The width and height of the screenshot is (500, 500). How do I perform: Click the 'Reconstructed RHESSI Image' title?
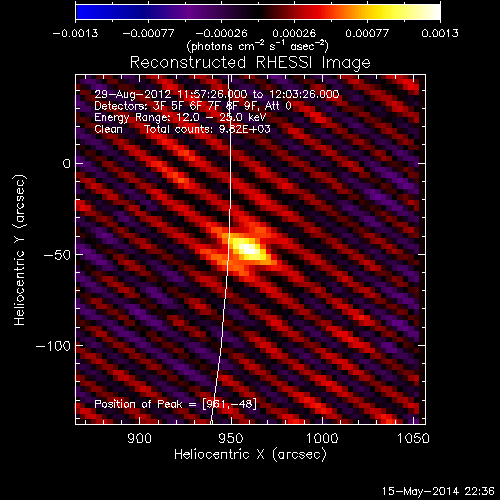click(x=250, y=63)
